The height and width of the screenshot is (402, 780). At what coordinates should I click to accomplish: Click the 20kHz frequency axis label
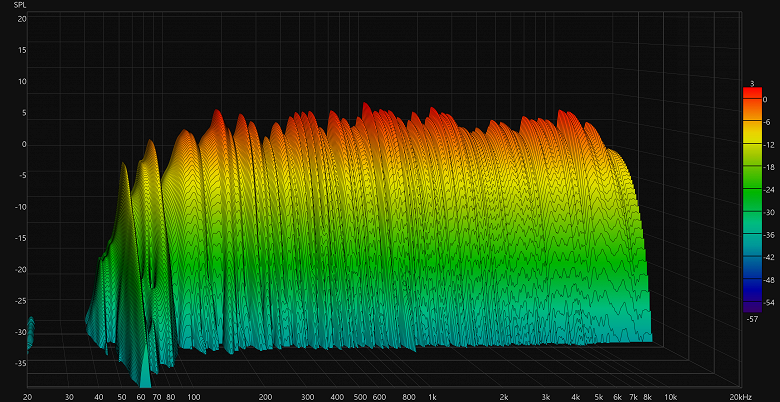(x=742, y=397)
